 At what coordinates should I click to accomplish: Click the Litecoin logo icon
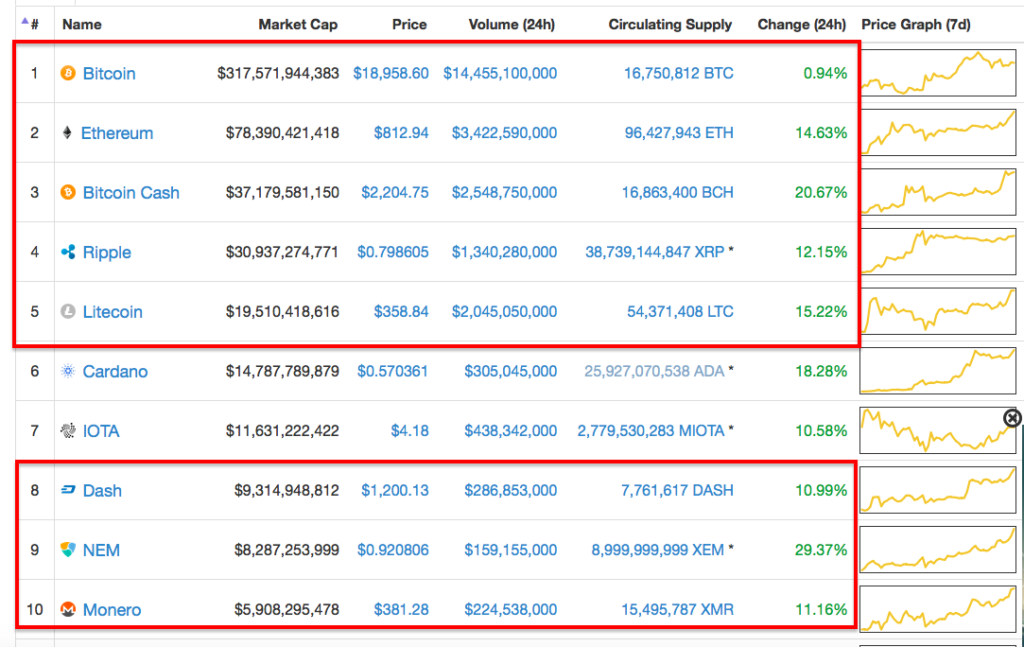tap(68, 311)
